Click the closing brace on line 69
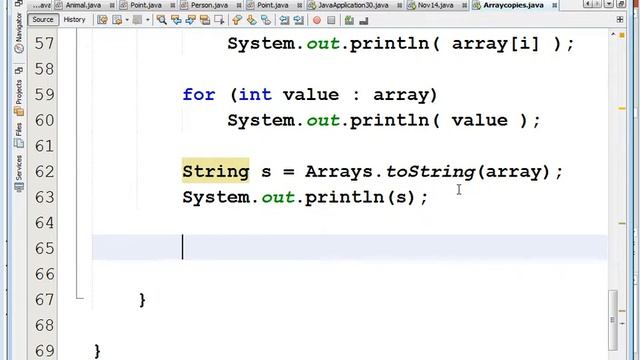640x360 pixels. (97, 351)
